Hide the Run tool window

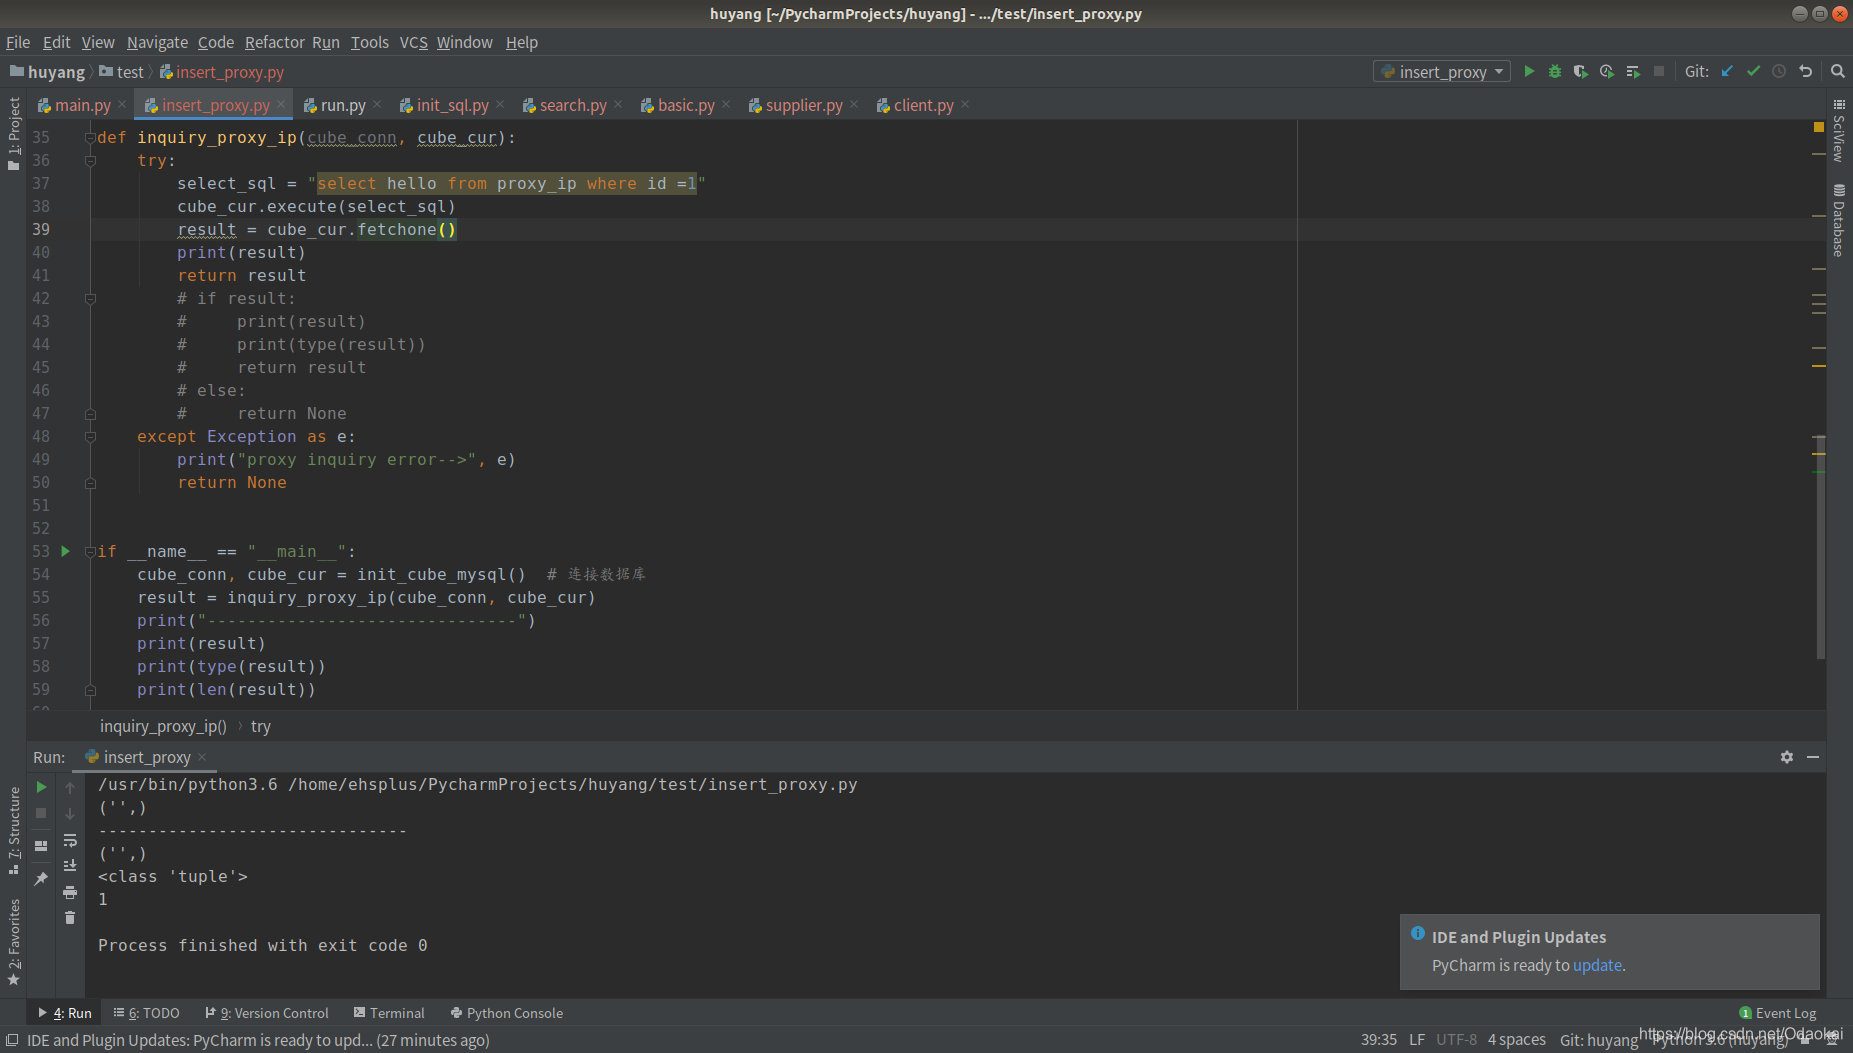pyautogui.click(x=1813, y=757)
